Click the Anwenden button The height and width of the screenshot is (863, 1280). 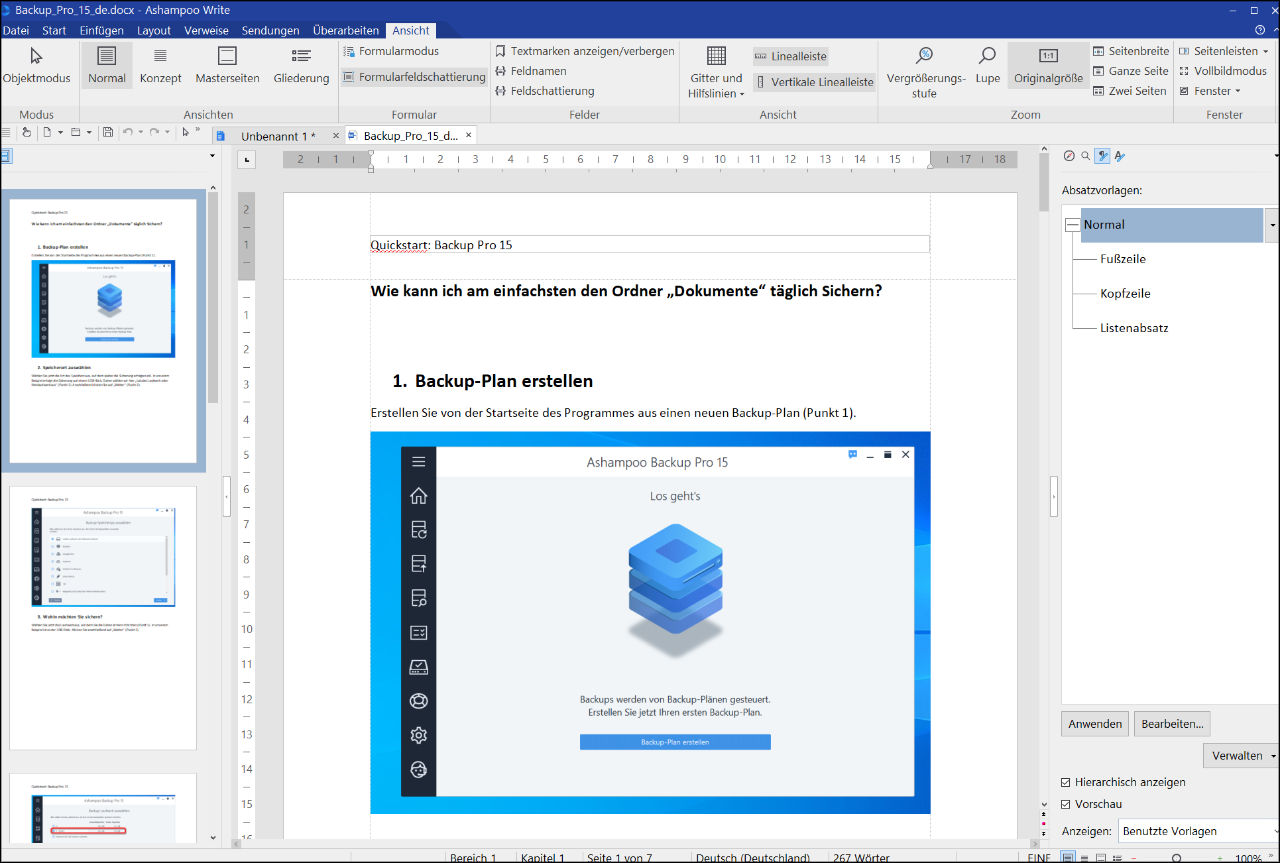[x=1095, y=724]
